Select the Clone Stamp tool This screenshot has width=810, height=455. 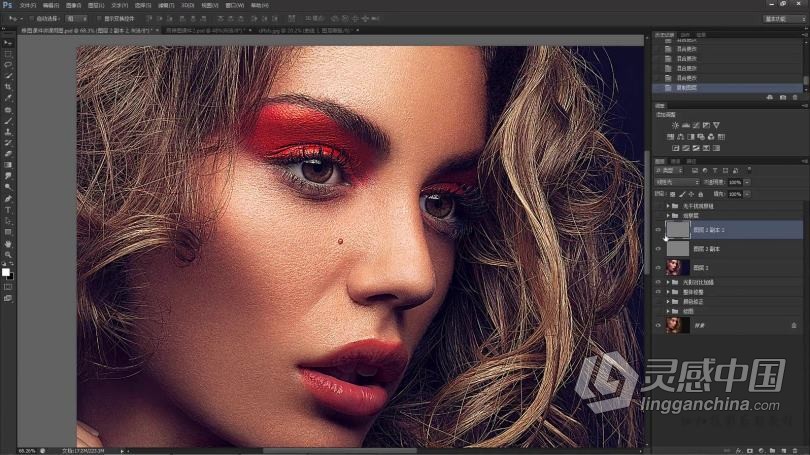(x=8, y=132)
